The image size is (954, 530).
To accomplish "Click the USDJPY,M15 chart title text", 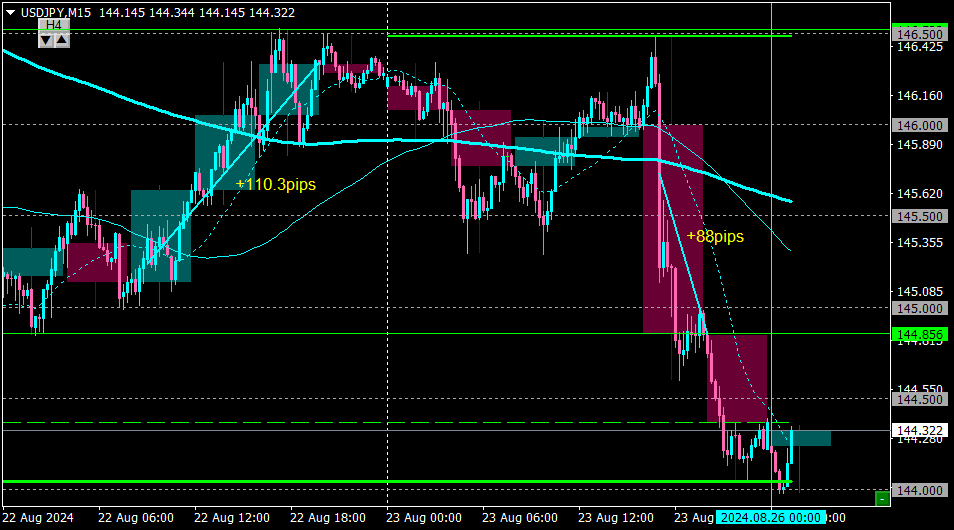I will pos(55,13).
